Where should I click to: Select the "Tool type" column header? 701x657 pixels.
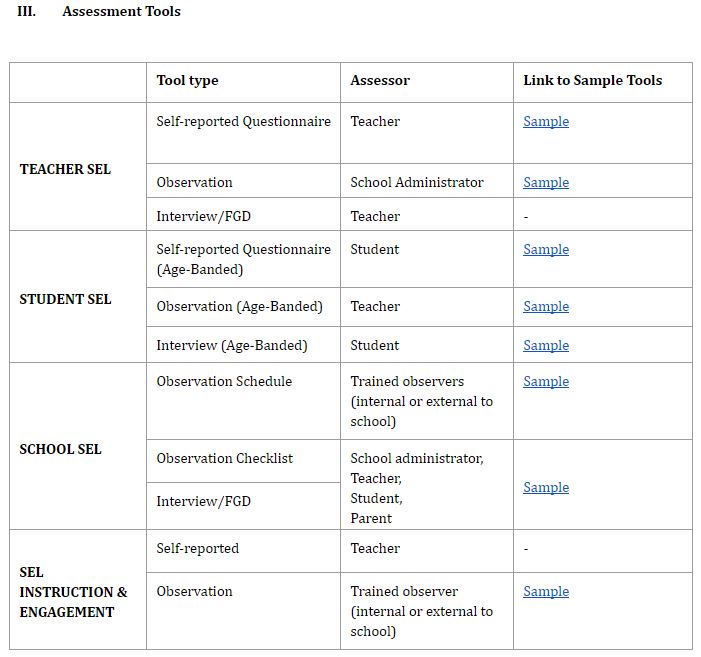[187, 81]
